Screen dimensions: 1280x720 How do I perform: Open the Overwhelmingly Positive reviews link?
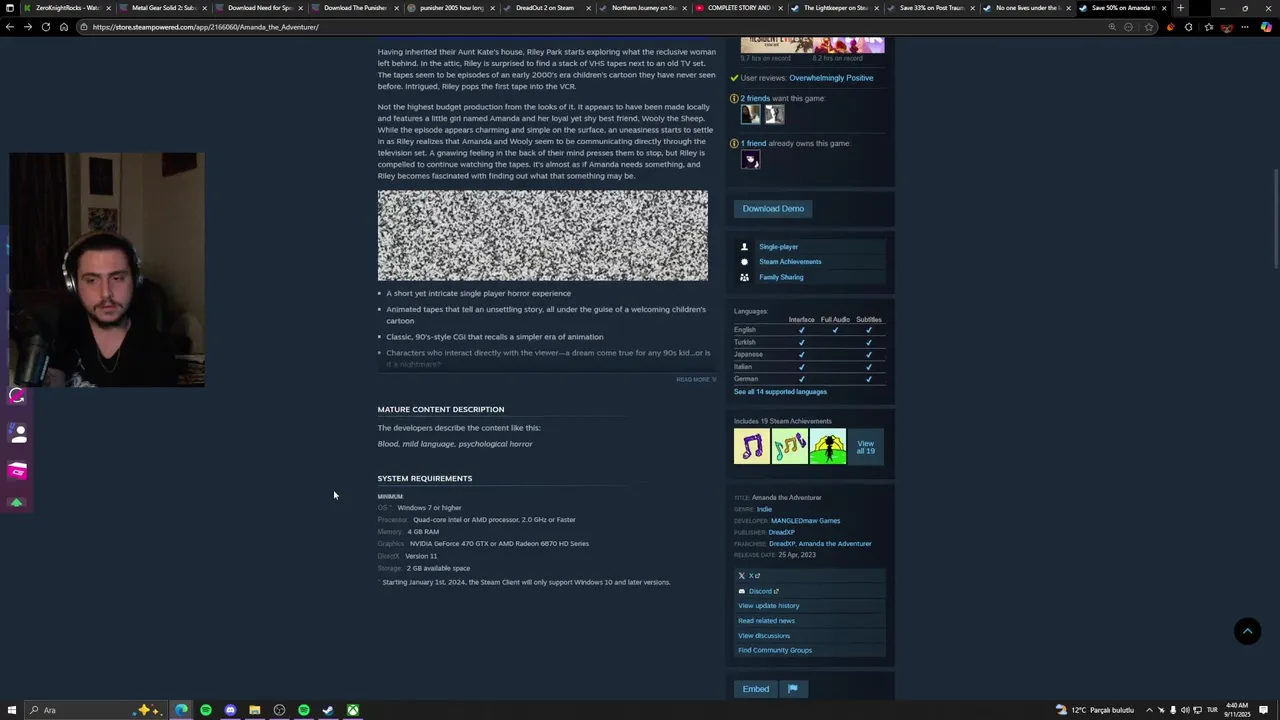(x=831, y=78)
